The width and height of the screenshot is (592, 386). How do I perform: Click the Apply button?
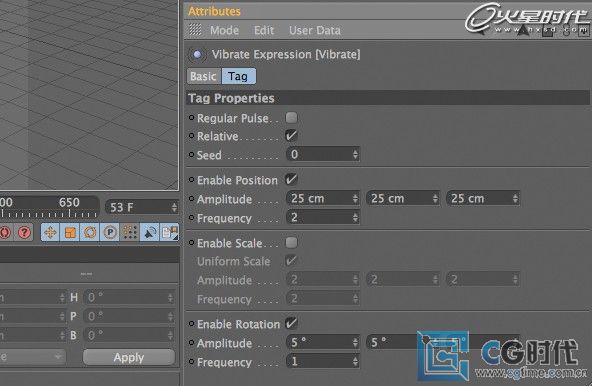click(129, 357)
